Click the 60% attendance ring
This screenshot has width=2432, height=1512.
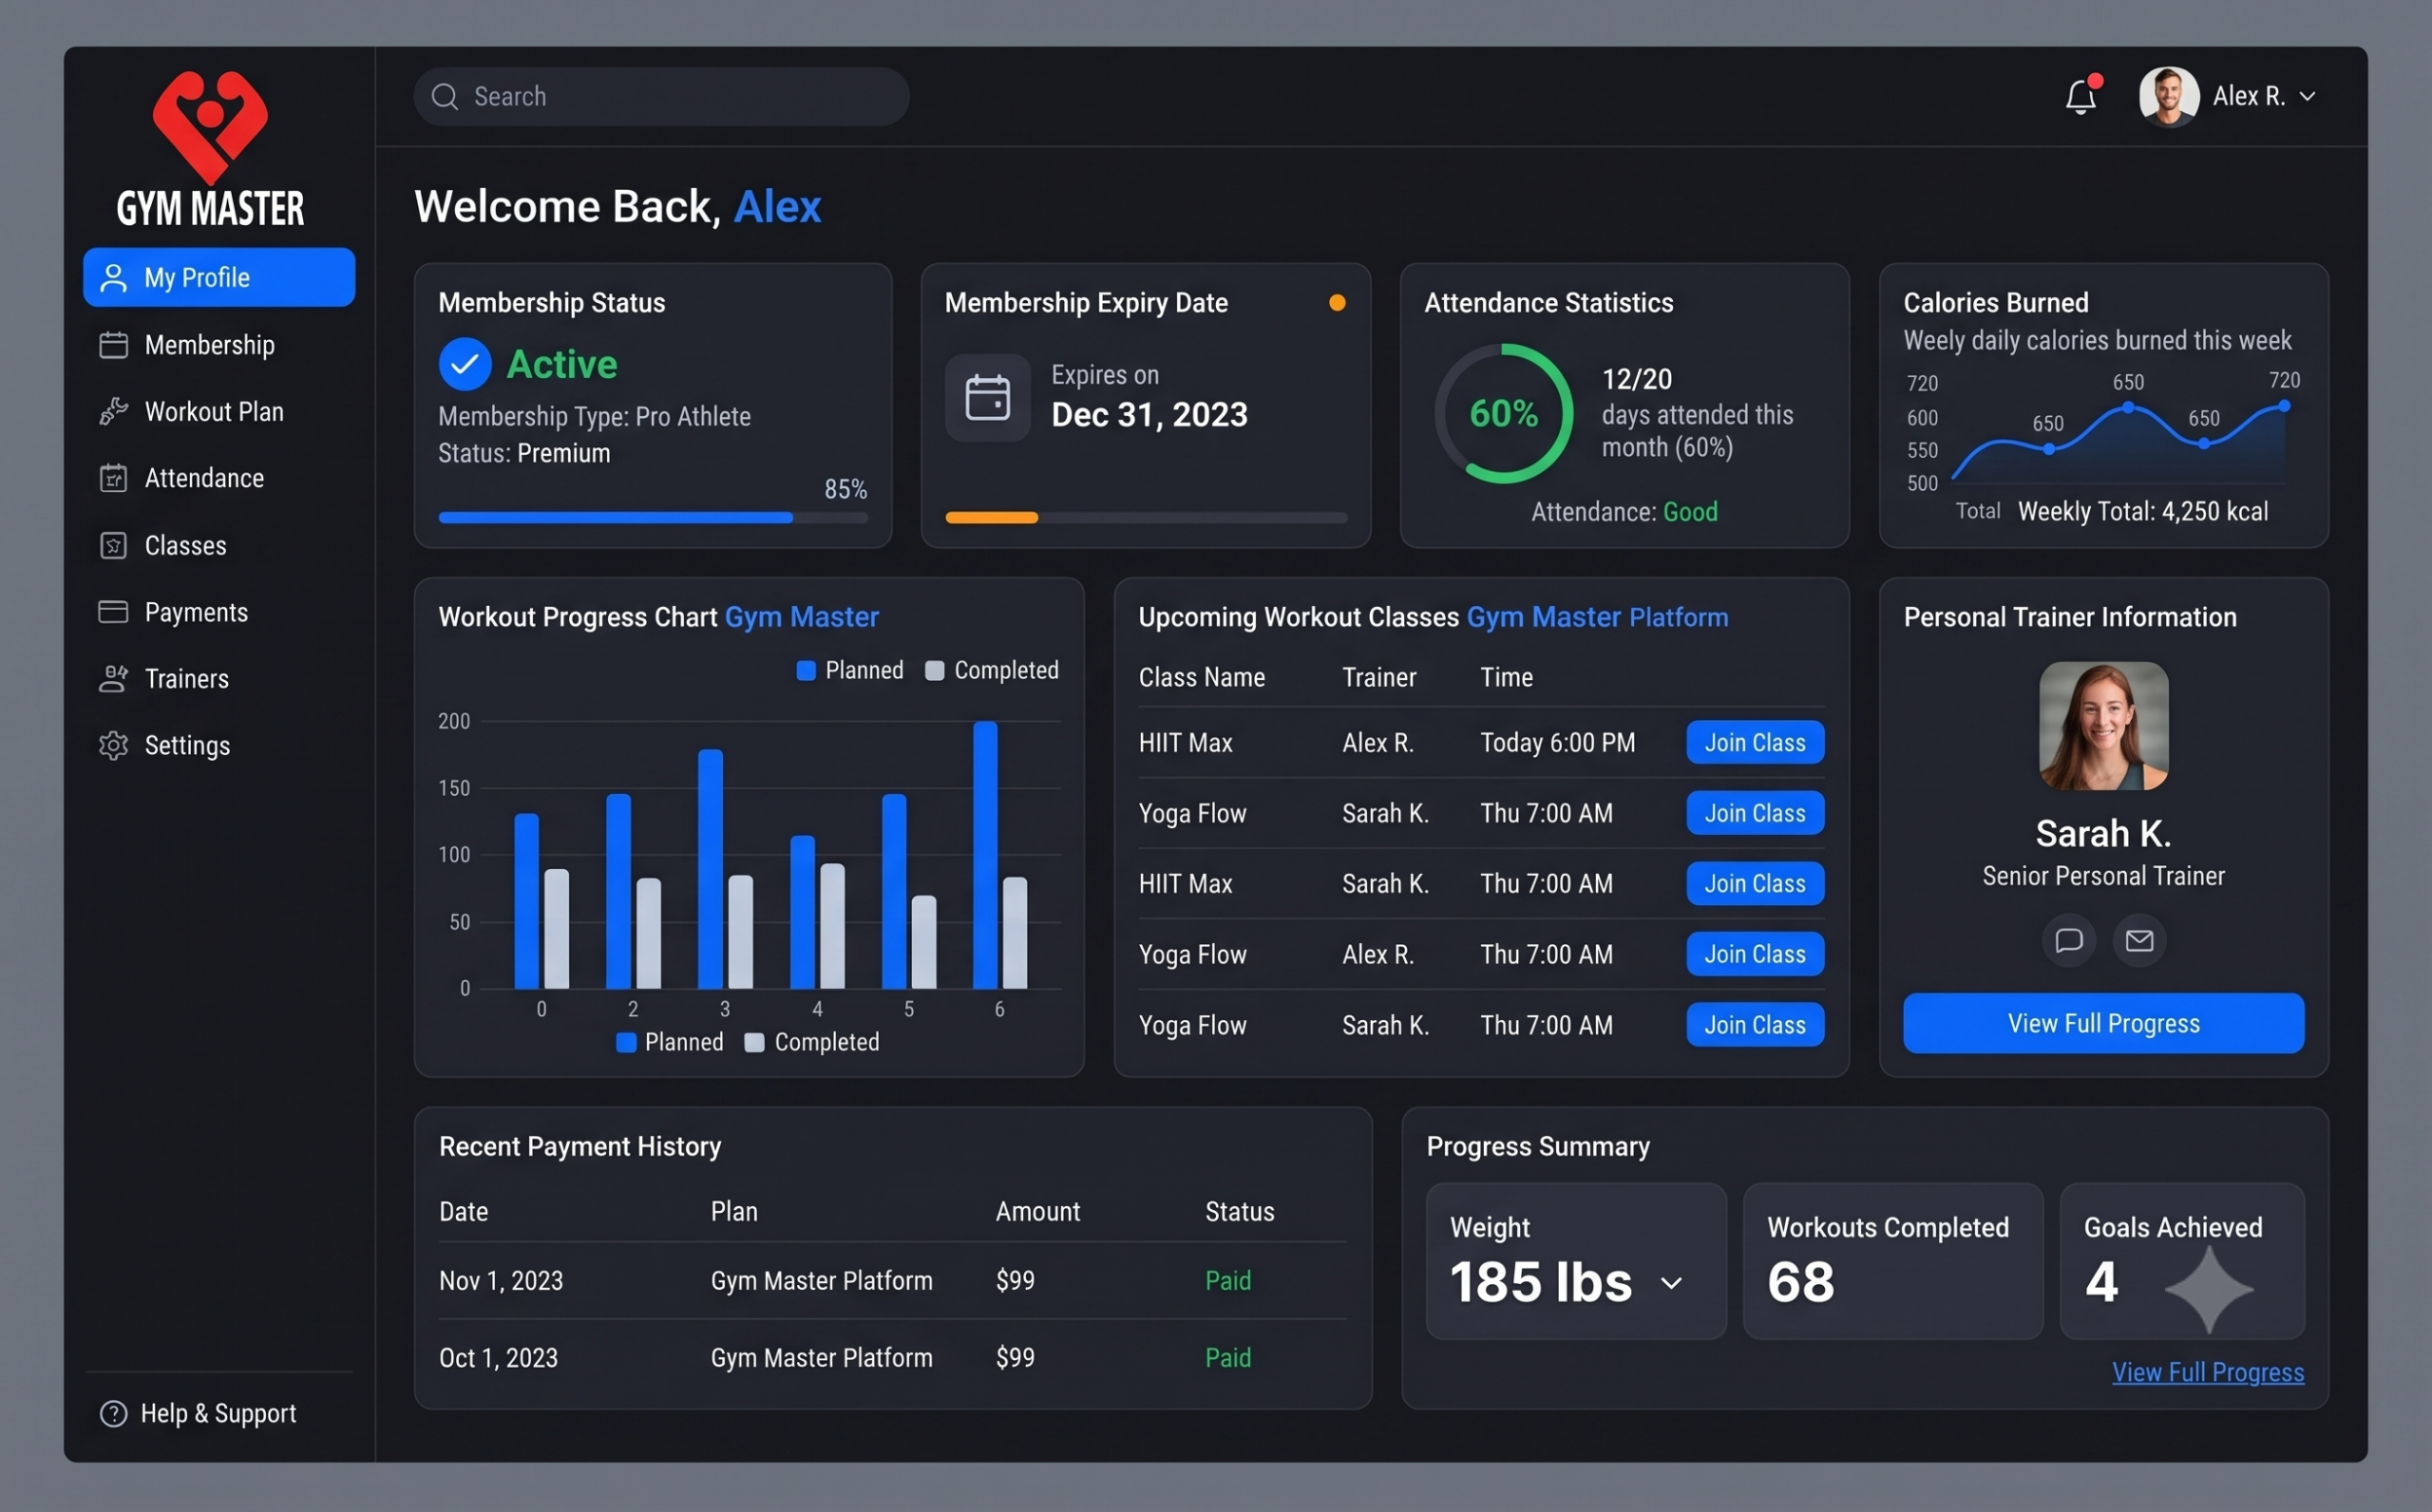1504,413
